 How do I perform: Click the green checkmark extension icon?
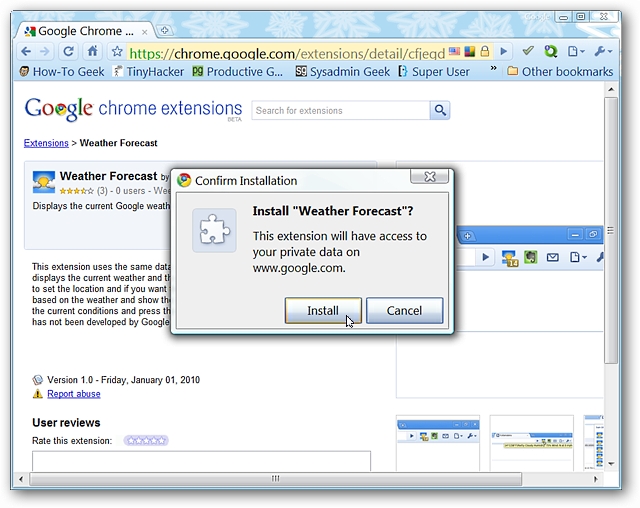pos(528,51)
